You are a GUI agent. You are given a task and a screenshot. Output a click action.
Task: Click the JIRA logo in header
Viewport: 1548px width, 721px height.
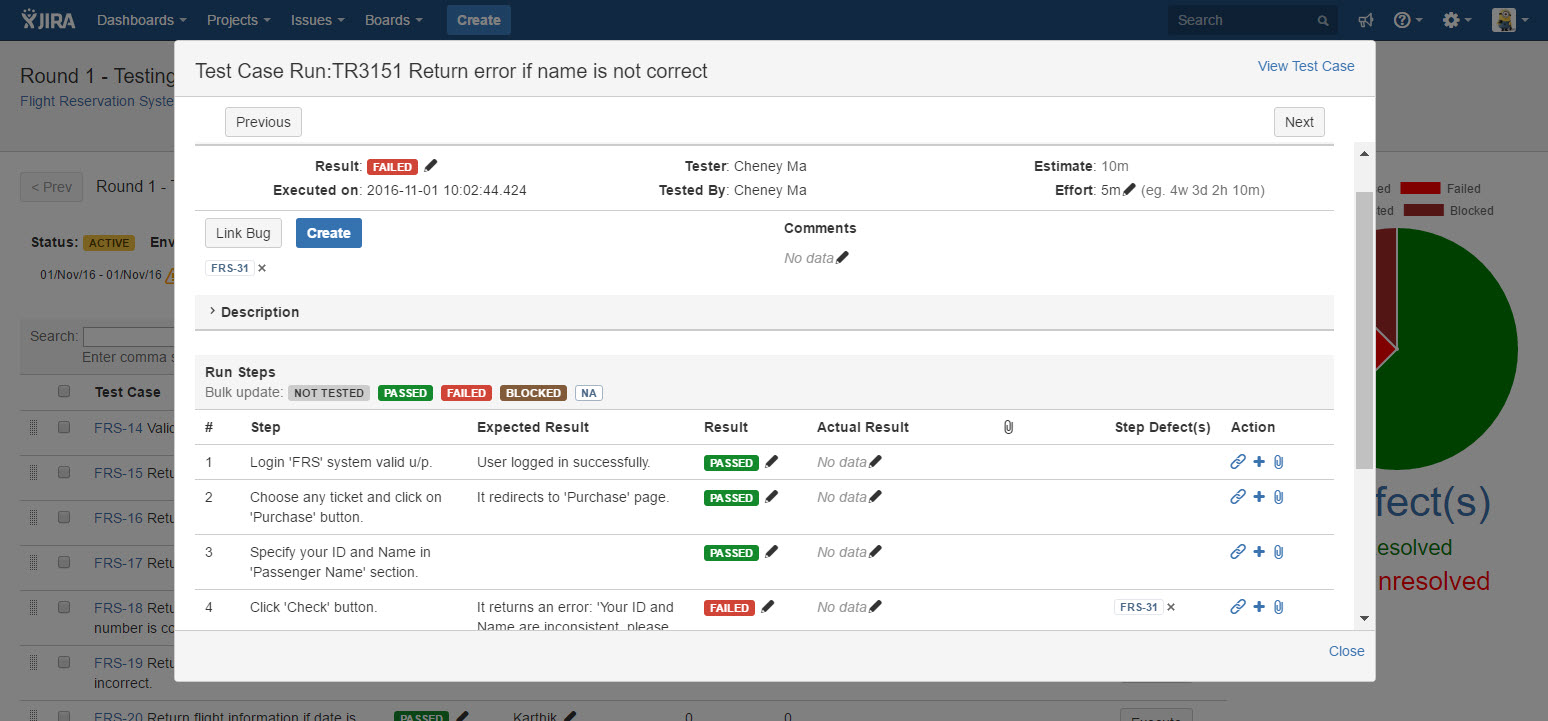(x=49, y=19)
